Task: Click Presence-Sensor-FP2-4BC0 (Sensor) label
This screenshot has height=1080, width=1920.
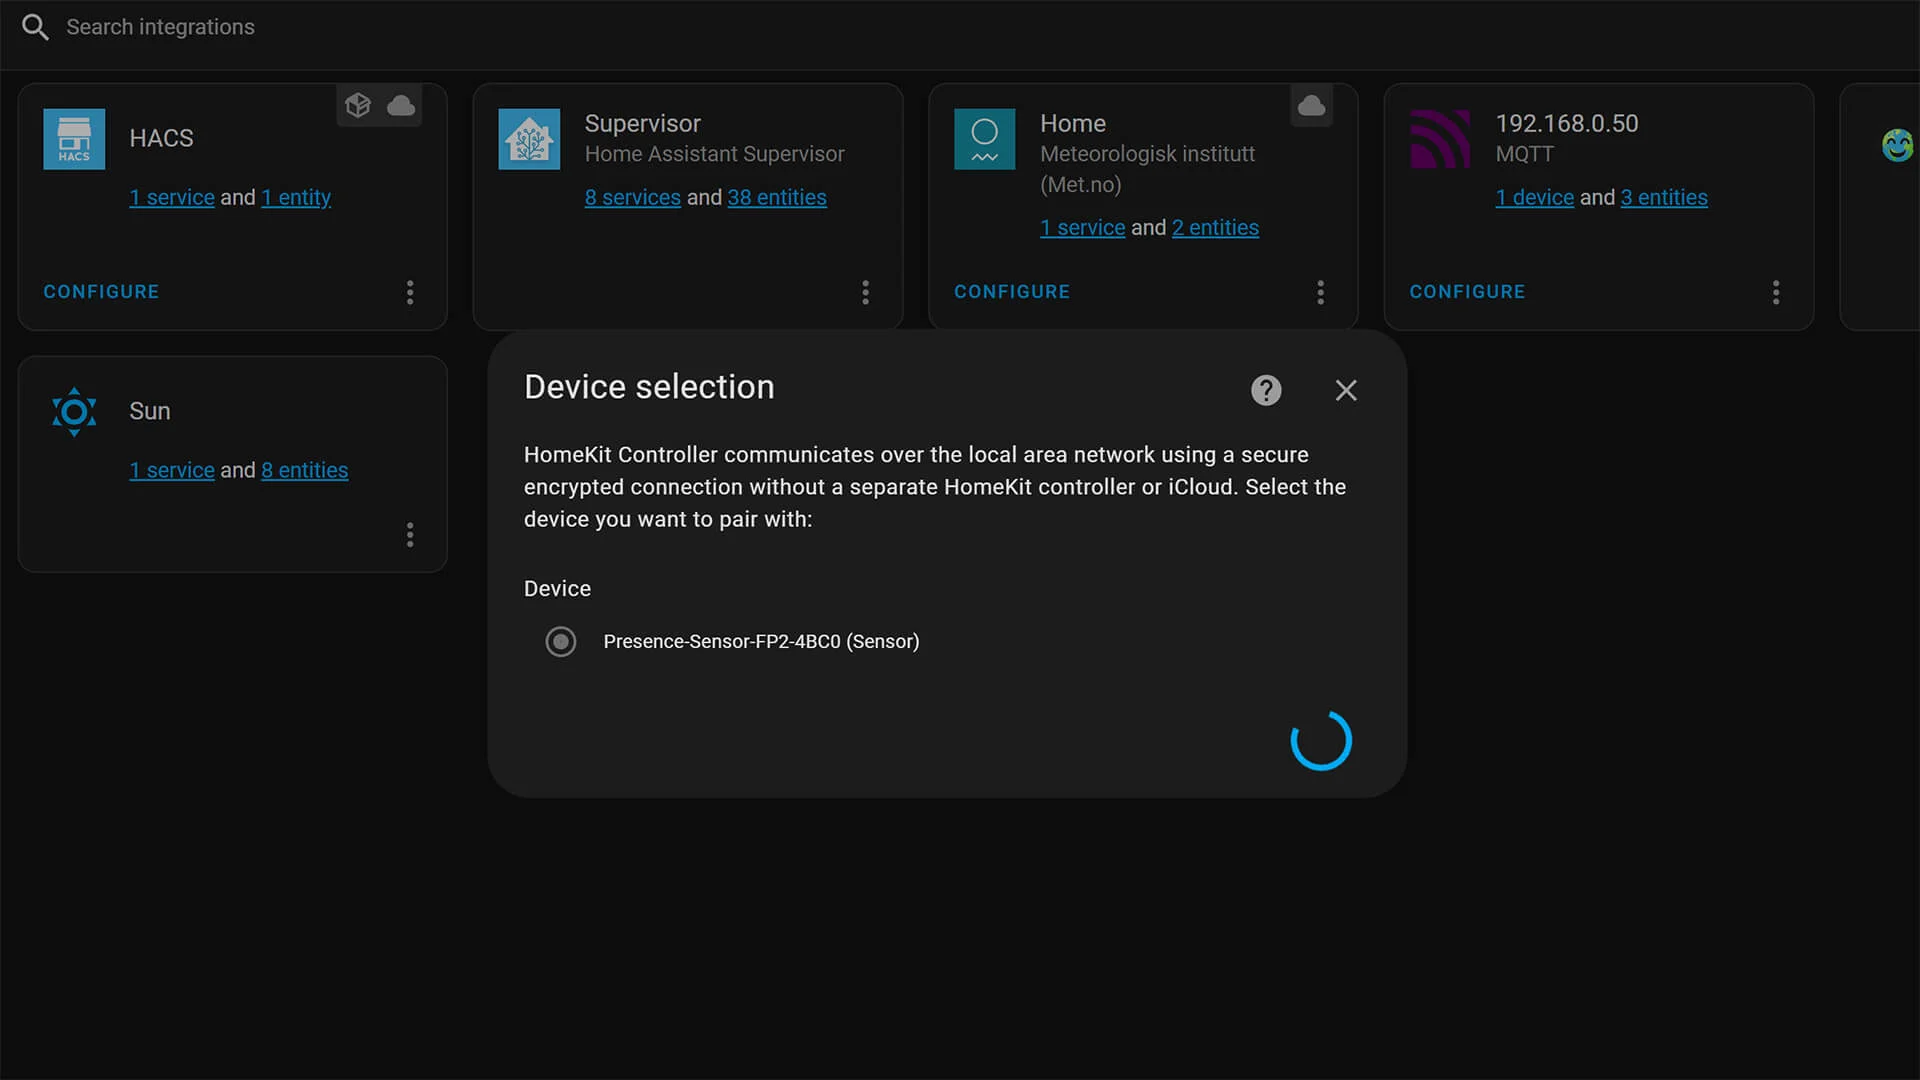Action: pos(761,641)
